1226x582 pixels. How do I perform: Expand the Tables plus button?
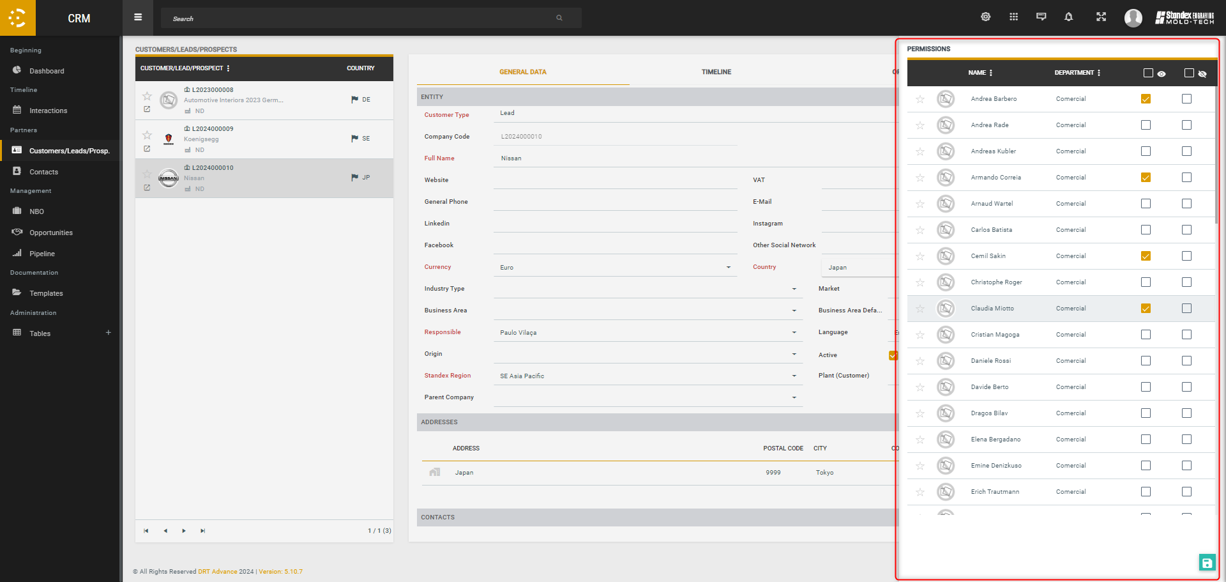[108, 333]
